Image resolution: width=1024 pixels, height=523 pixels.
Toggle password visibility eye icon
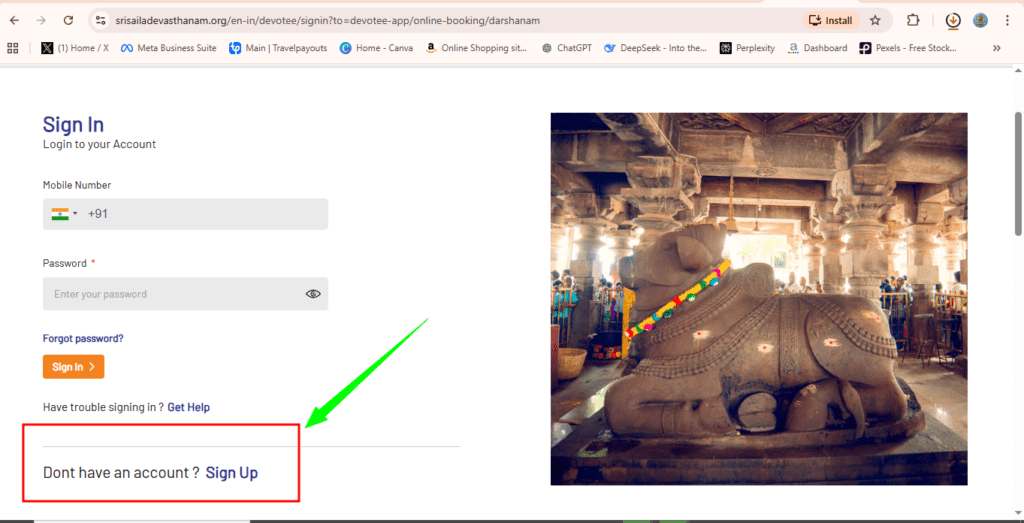313,294
